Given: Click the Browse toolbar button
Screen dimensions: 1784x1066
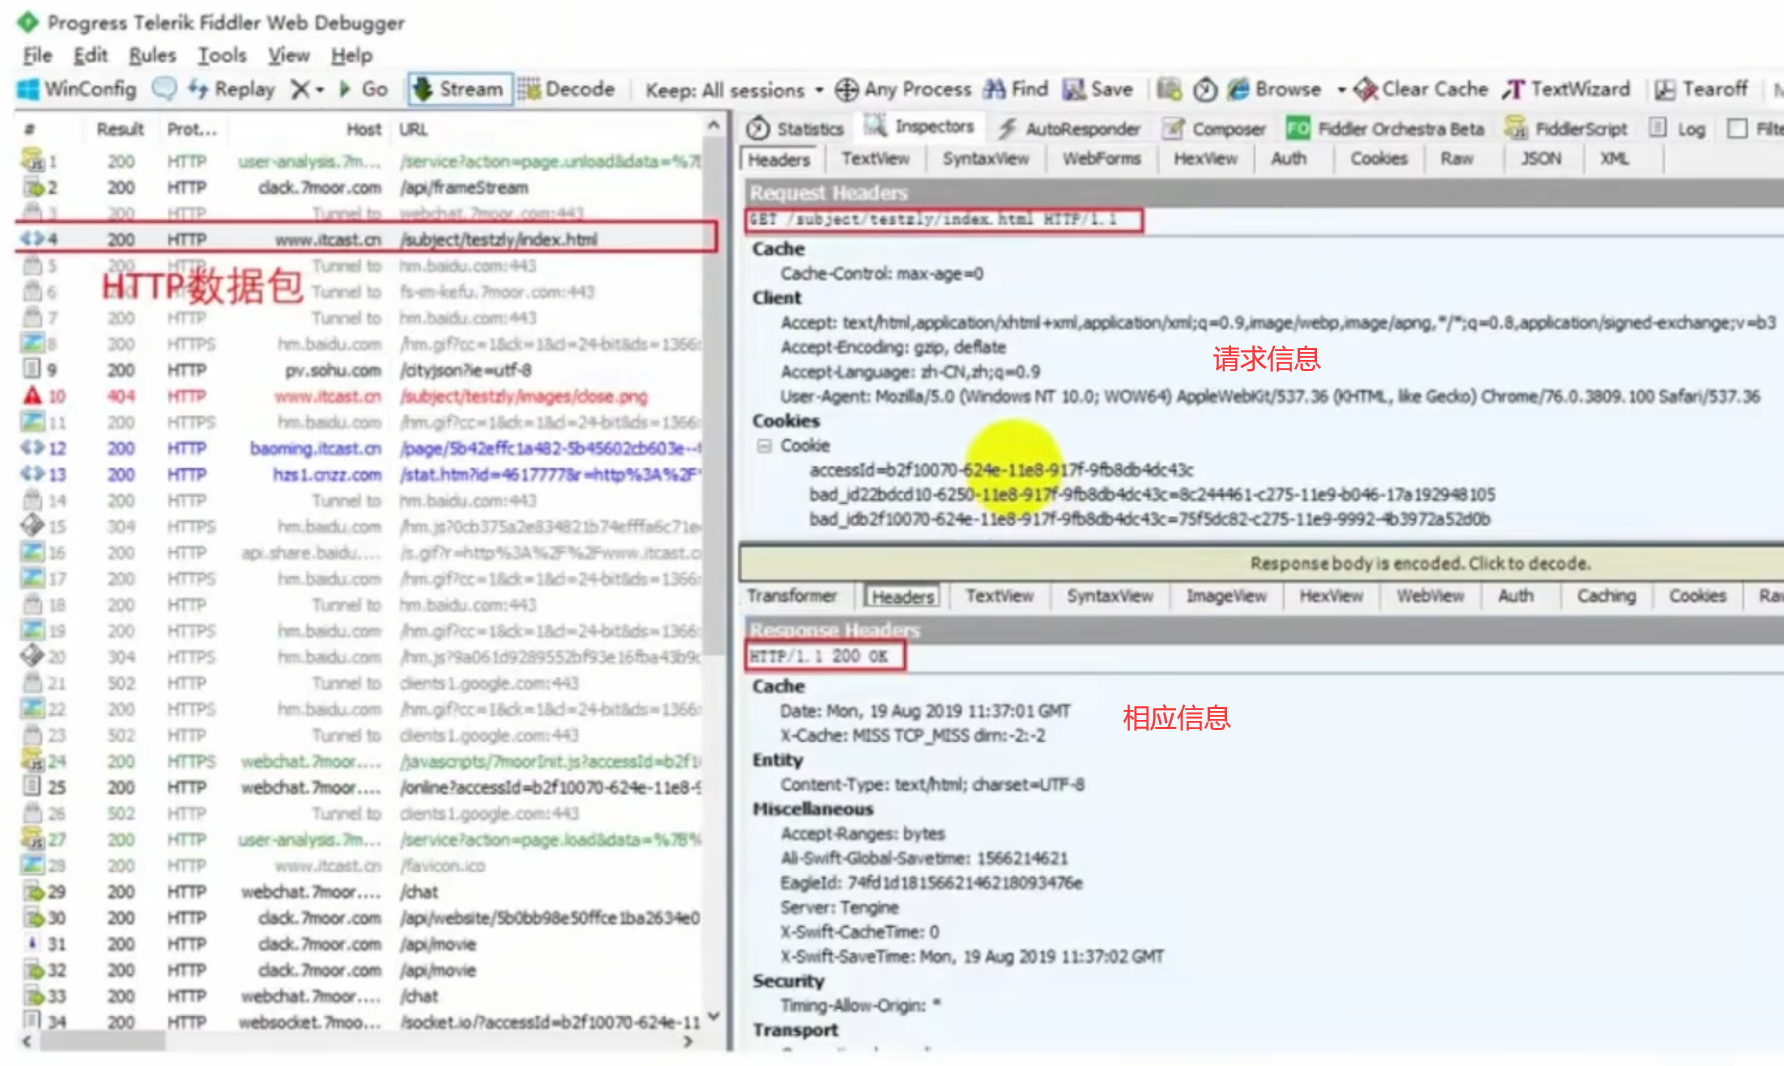Looking at the screenshot, I should (1274, 89).
